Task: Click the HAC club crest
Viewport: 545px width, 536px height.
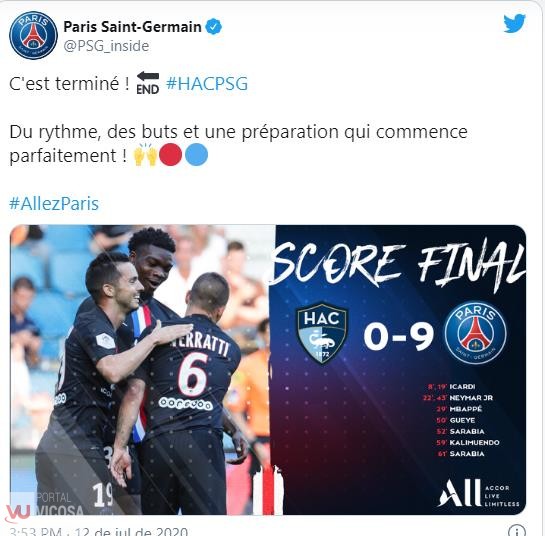Action: click(x=322, y=333)
